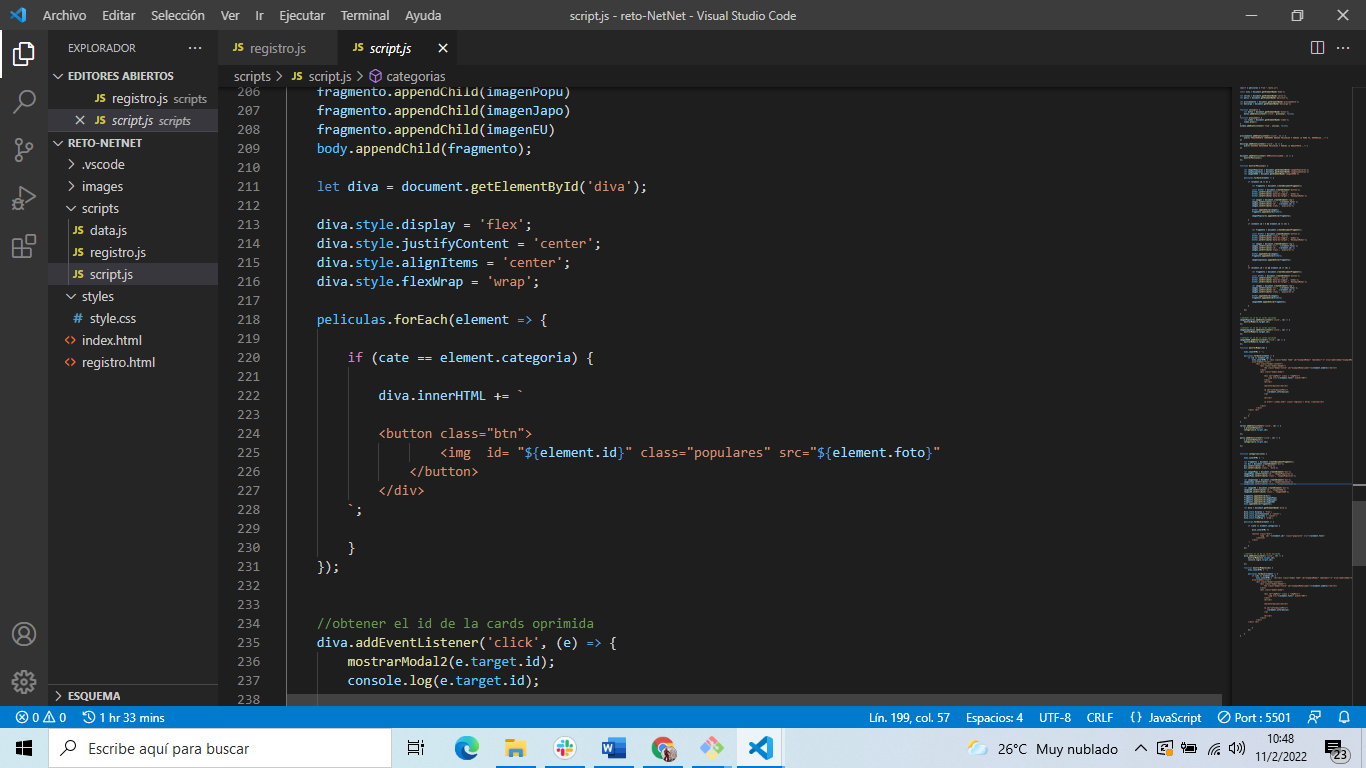This screenshot has height=768, width=1366.
Task: Open the Source Control view
Action: click(x=24, y=150)
